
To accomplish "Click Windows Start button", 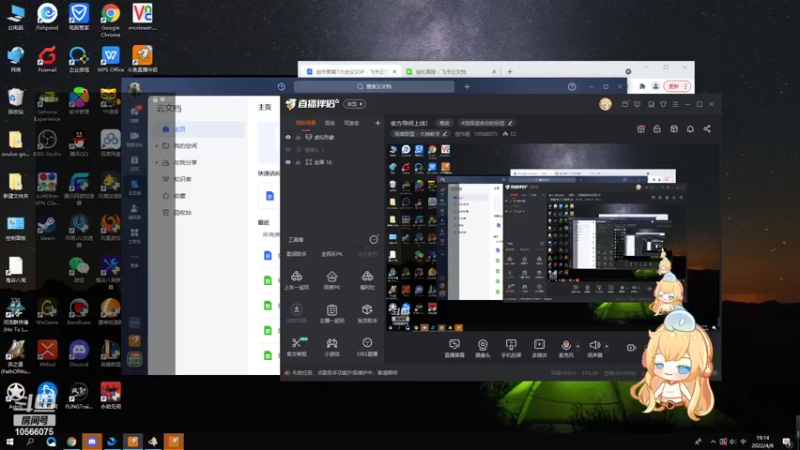I will (x=10, y=441).
